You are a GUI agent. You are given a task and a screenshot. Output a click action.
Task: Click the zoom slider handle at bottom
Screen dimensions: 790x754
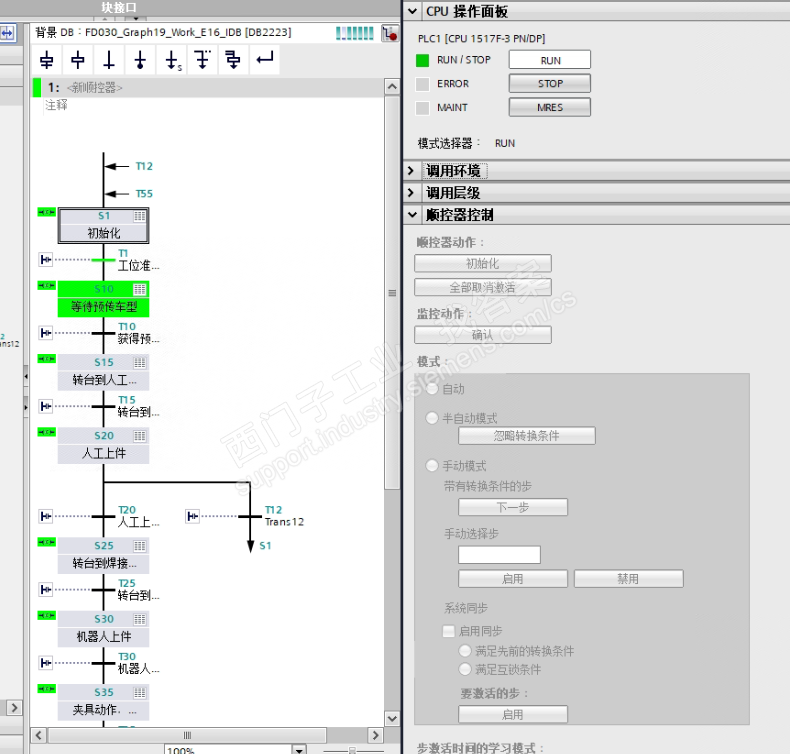coord(352,750)
